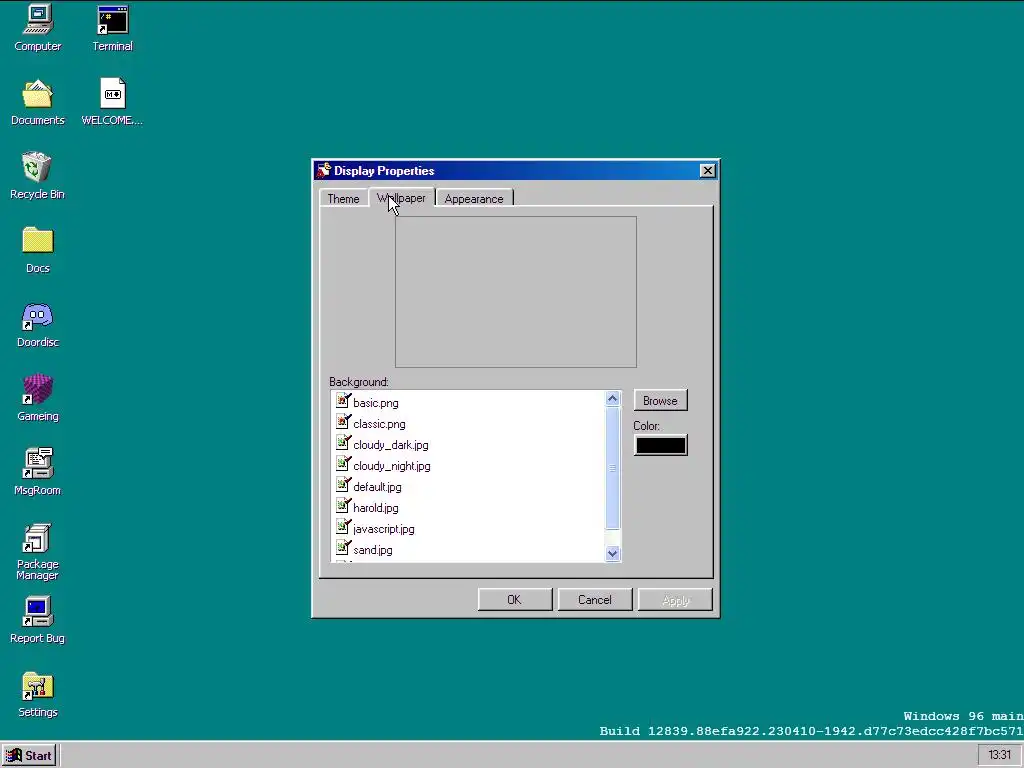
Task: Click the cloudy_night.jpg image icon
Action: (x=343, y=464)
